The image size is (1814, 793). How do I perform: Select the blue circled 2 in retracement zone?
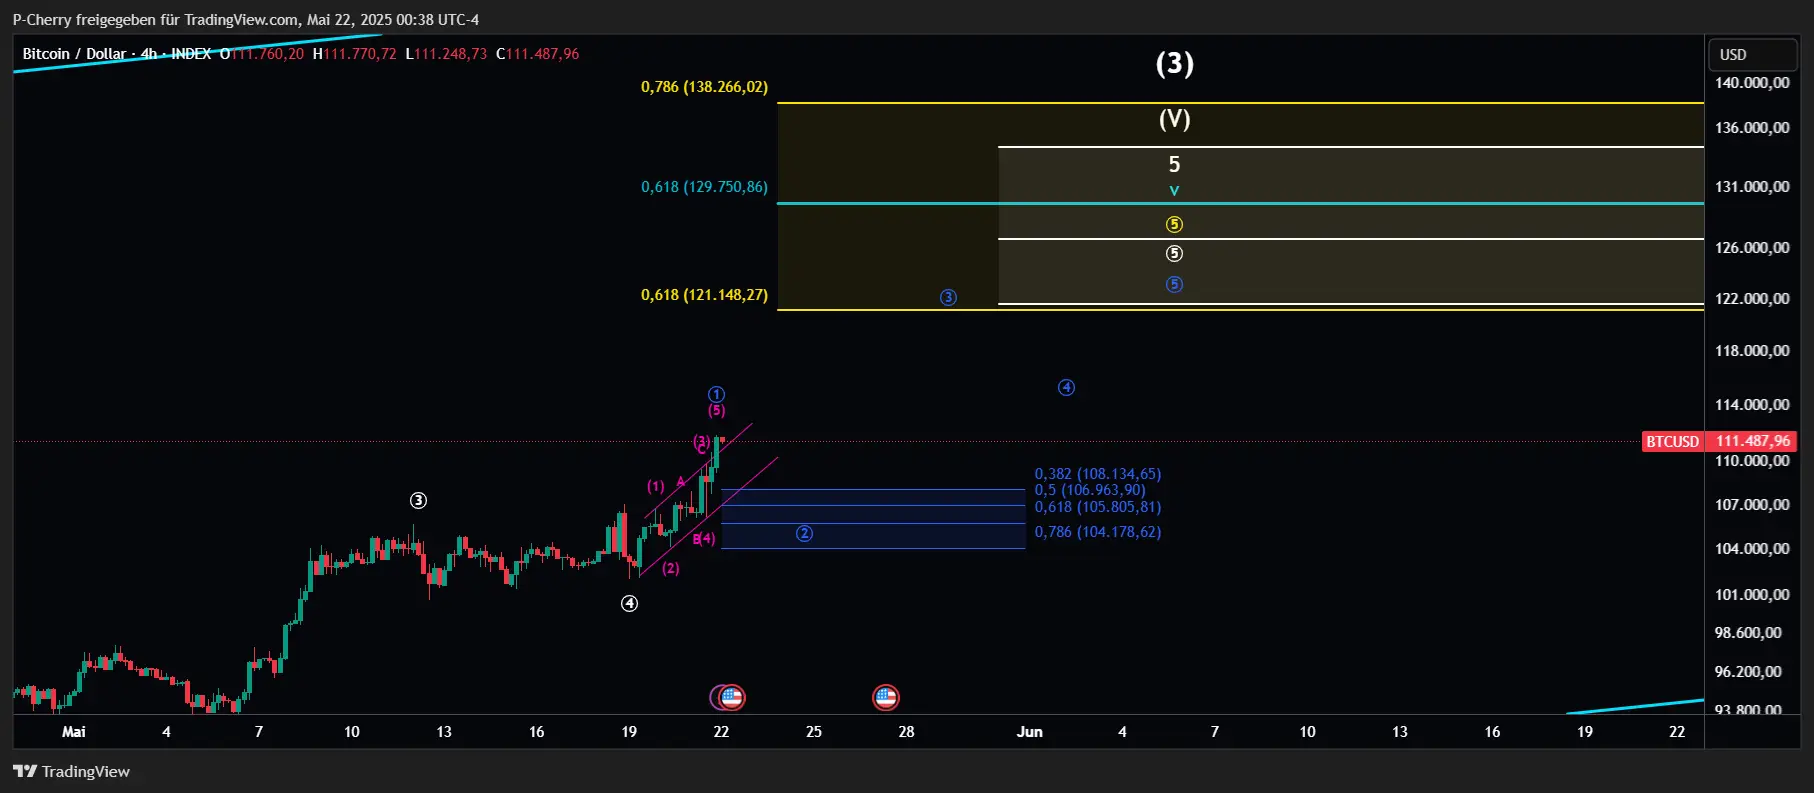[804, 533]
